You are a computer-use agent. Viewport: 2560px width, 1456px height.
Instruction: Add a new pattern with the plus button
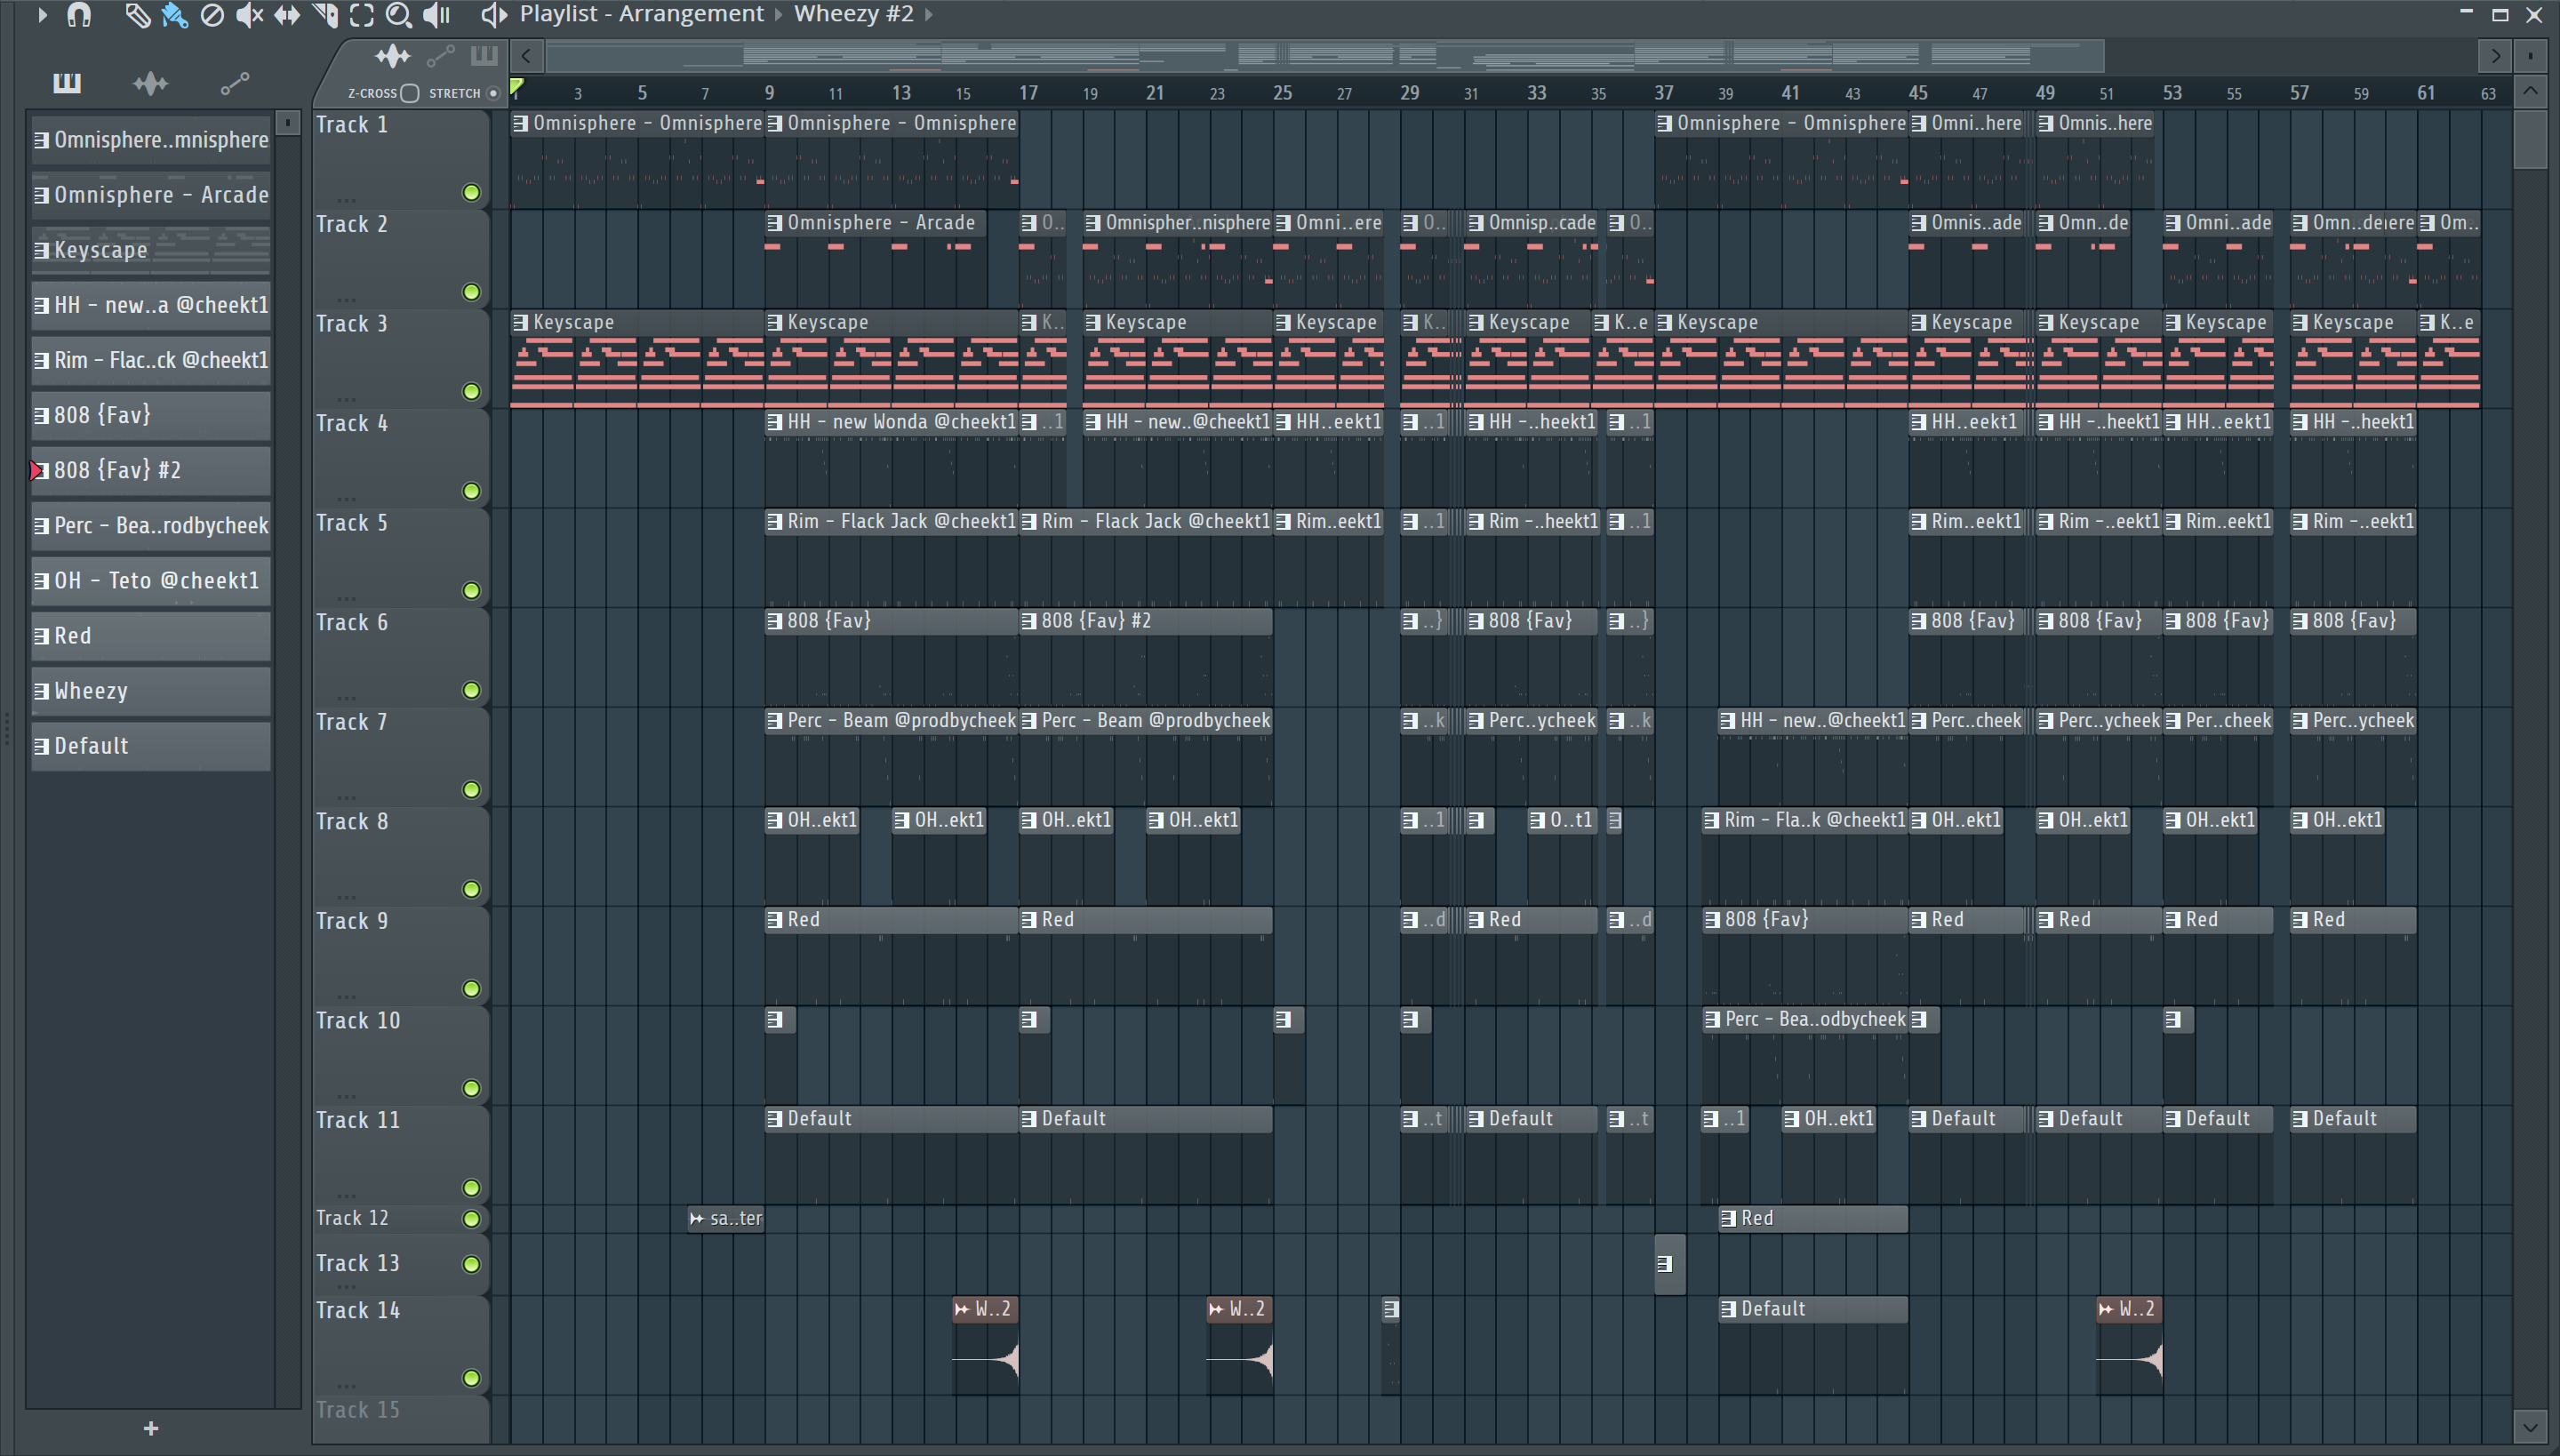151,1428
